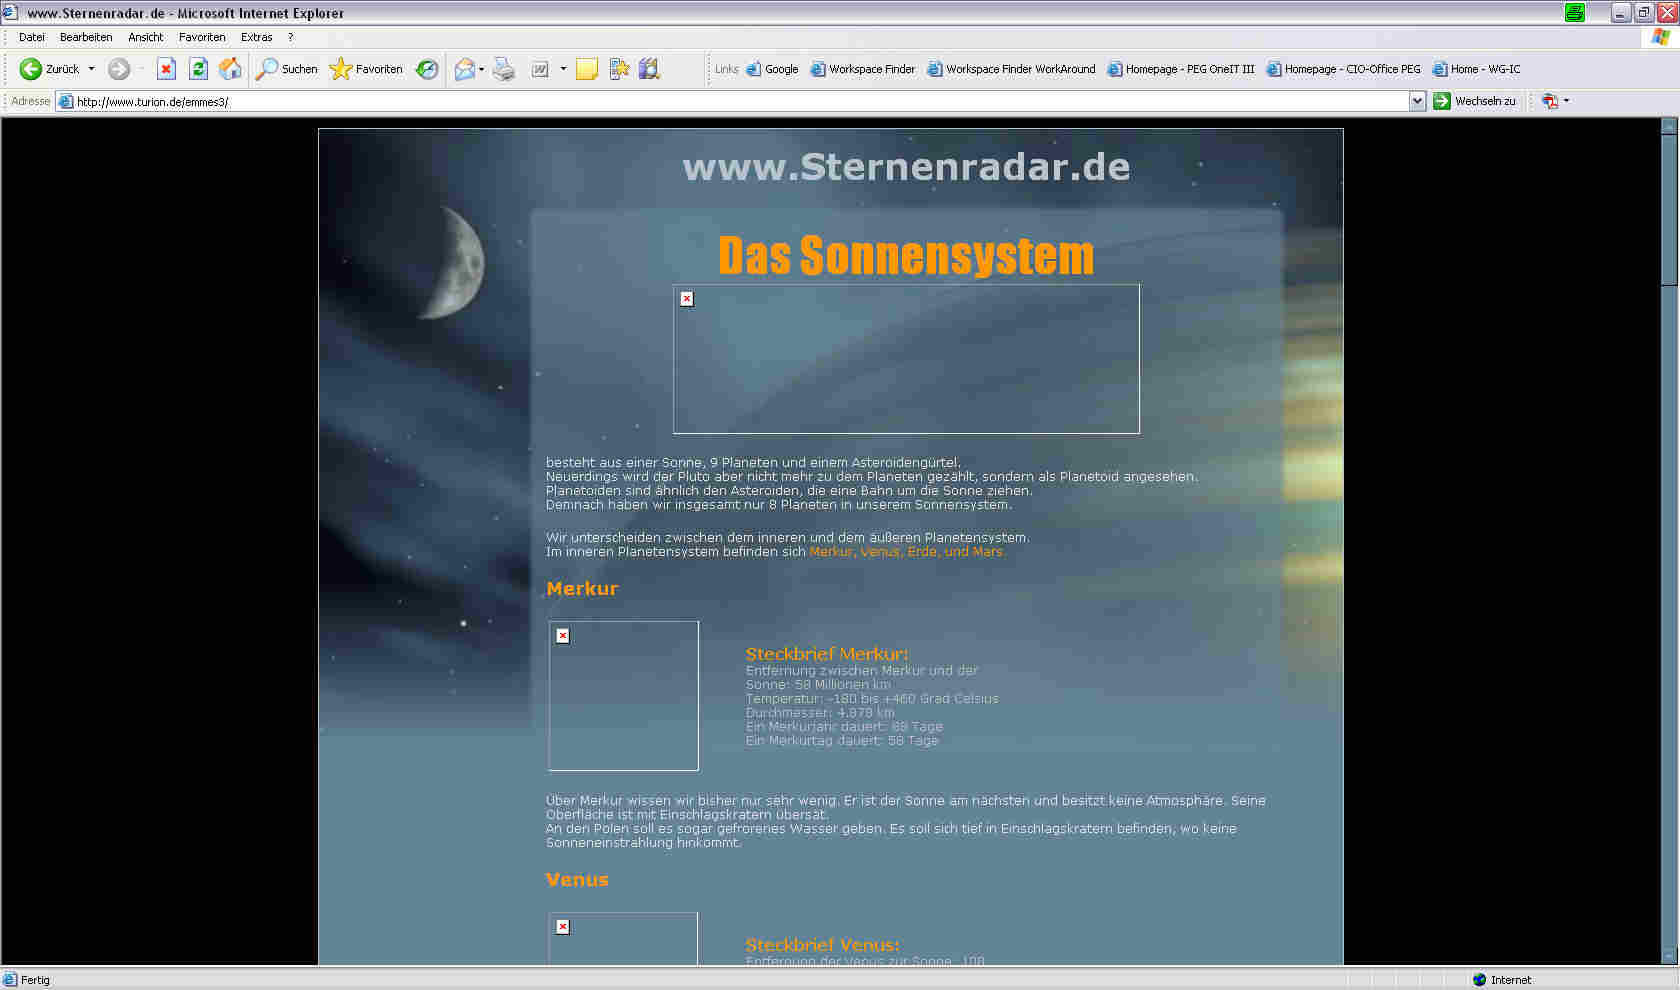1680x990 pixels.
Task: Click the Aktualisieren (Refresh) icon
Action: pos(198,69)
